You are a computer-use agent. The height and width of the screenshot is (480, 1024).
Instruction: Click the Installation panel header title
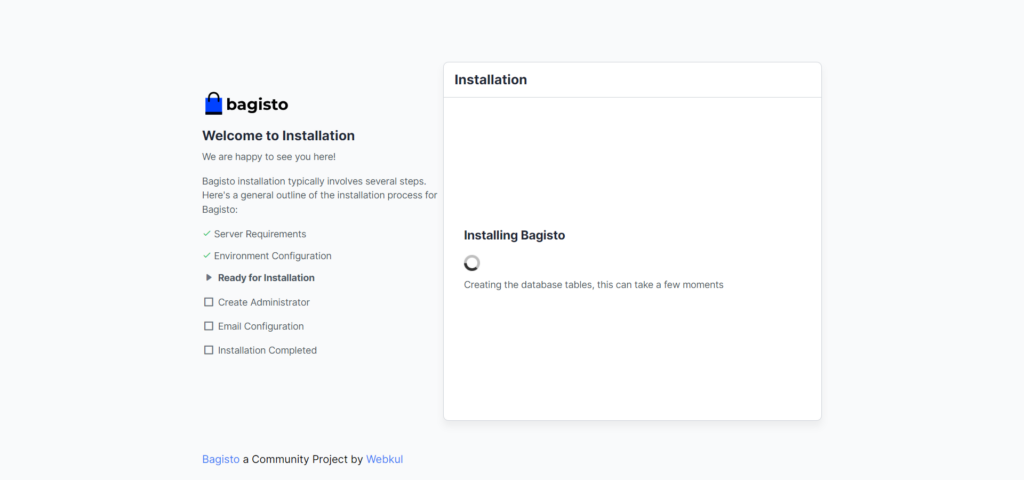point(490,80)
